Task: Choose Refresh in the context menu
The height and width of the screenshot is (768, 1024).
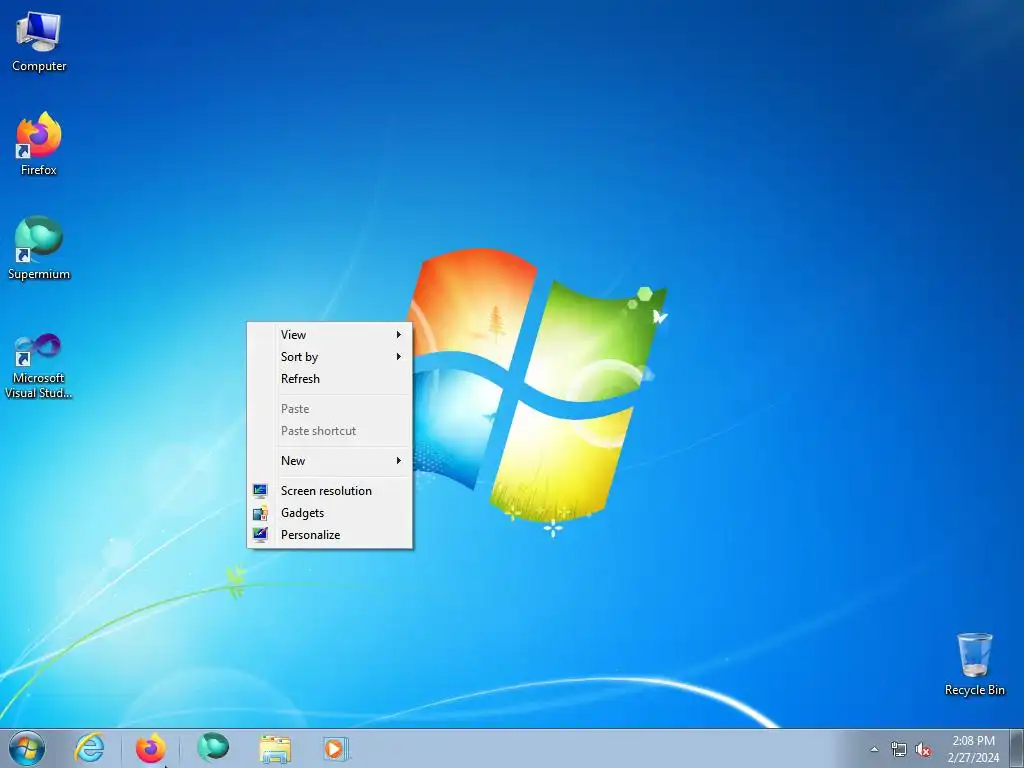Action: pyautogui.click(x=330, y=379)
